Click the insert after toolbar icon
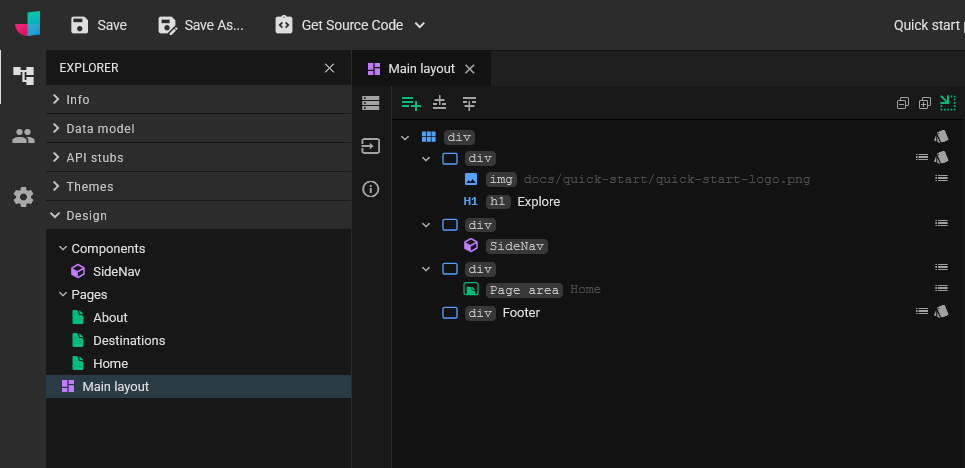 (470, 103)
